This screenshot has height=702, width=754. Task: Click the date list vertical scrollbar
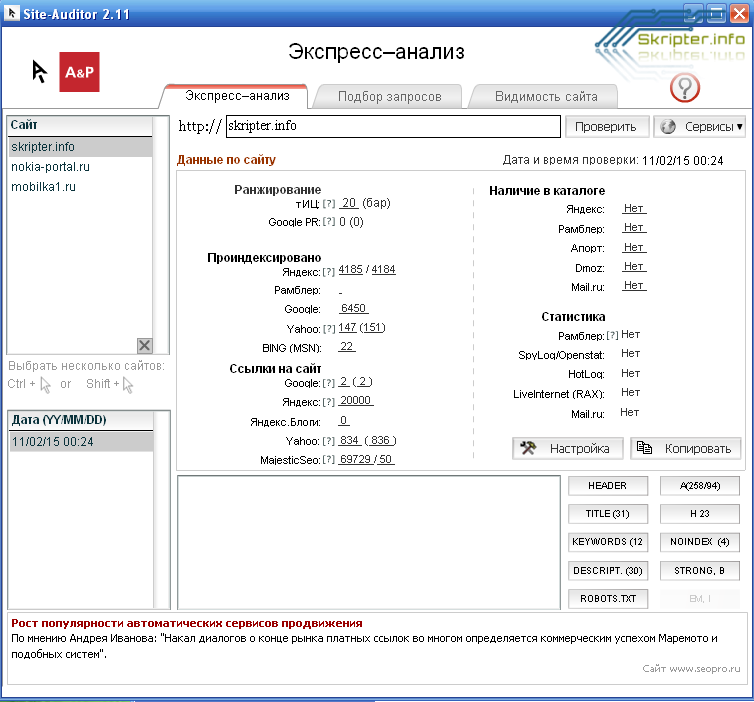pos(162,511)
